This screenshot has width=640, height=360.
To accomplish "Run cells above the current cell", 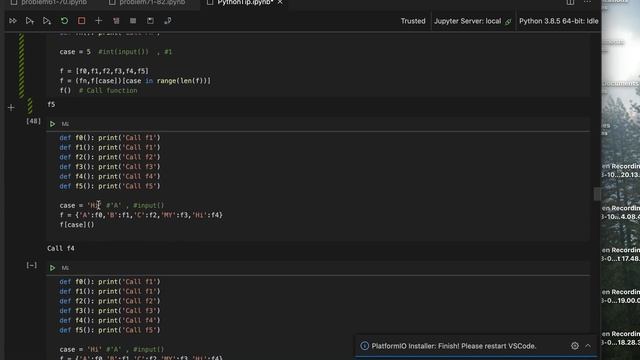I will (30, 21).
